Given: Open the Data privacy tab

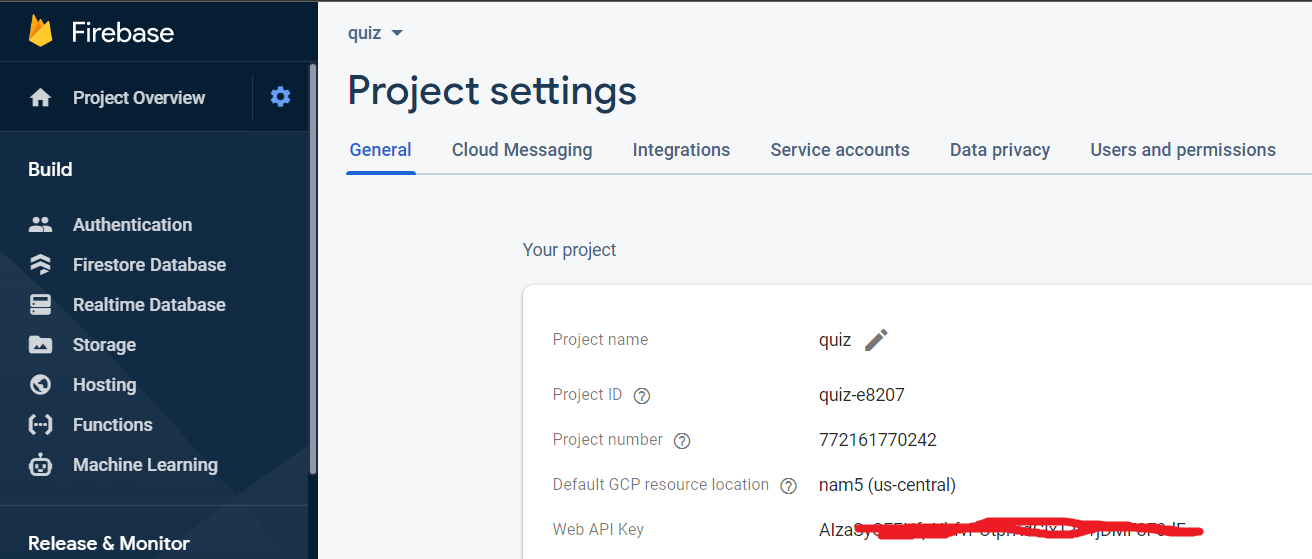Looking at the screenshot, I should click(1000, 150).
